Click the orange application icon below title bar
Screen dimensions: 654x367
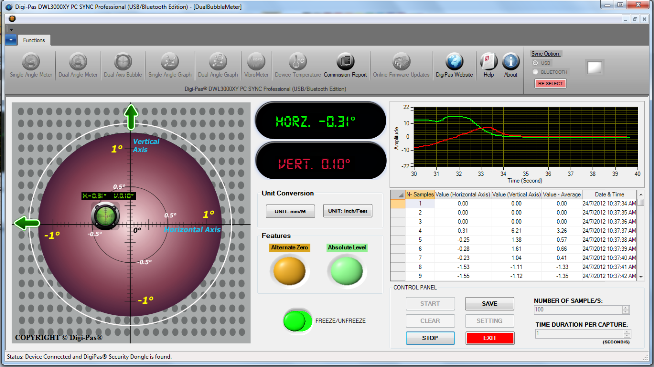pyautogui.click(x=12, y=19)
